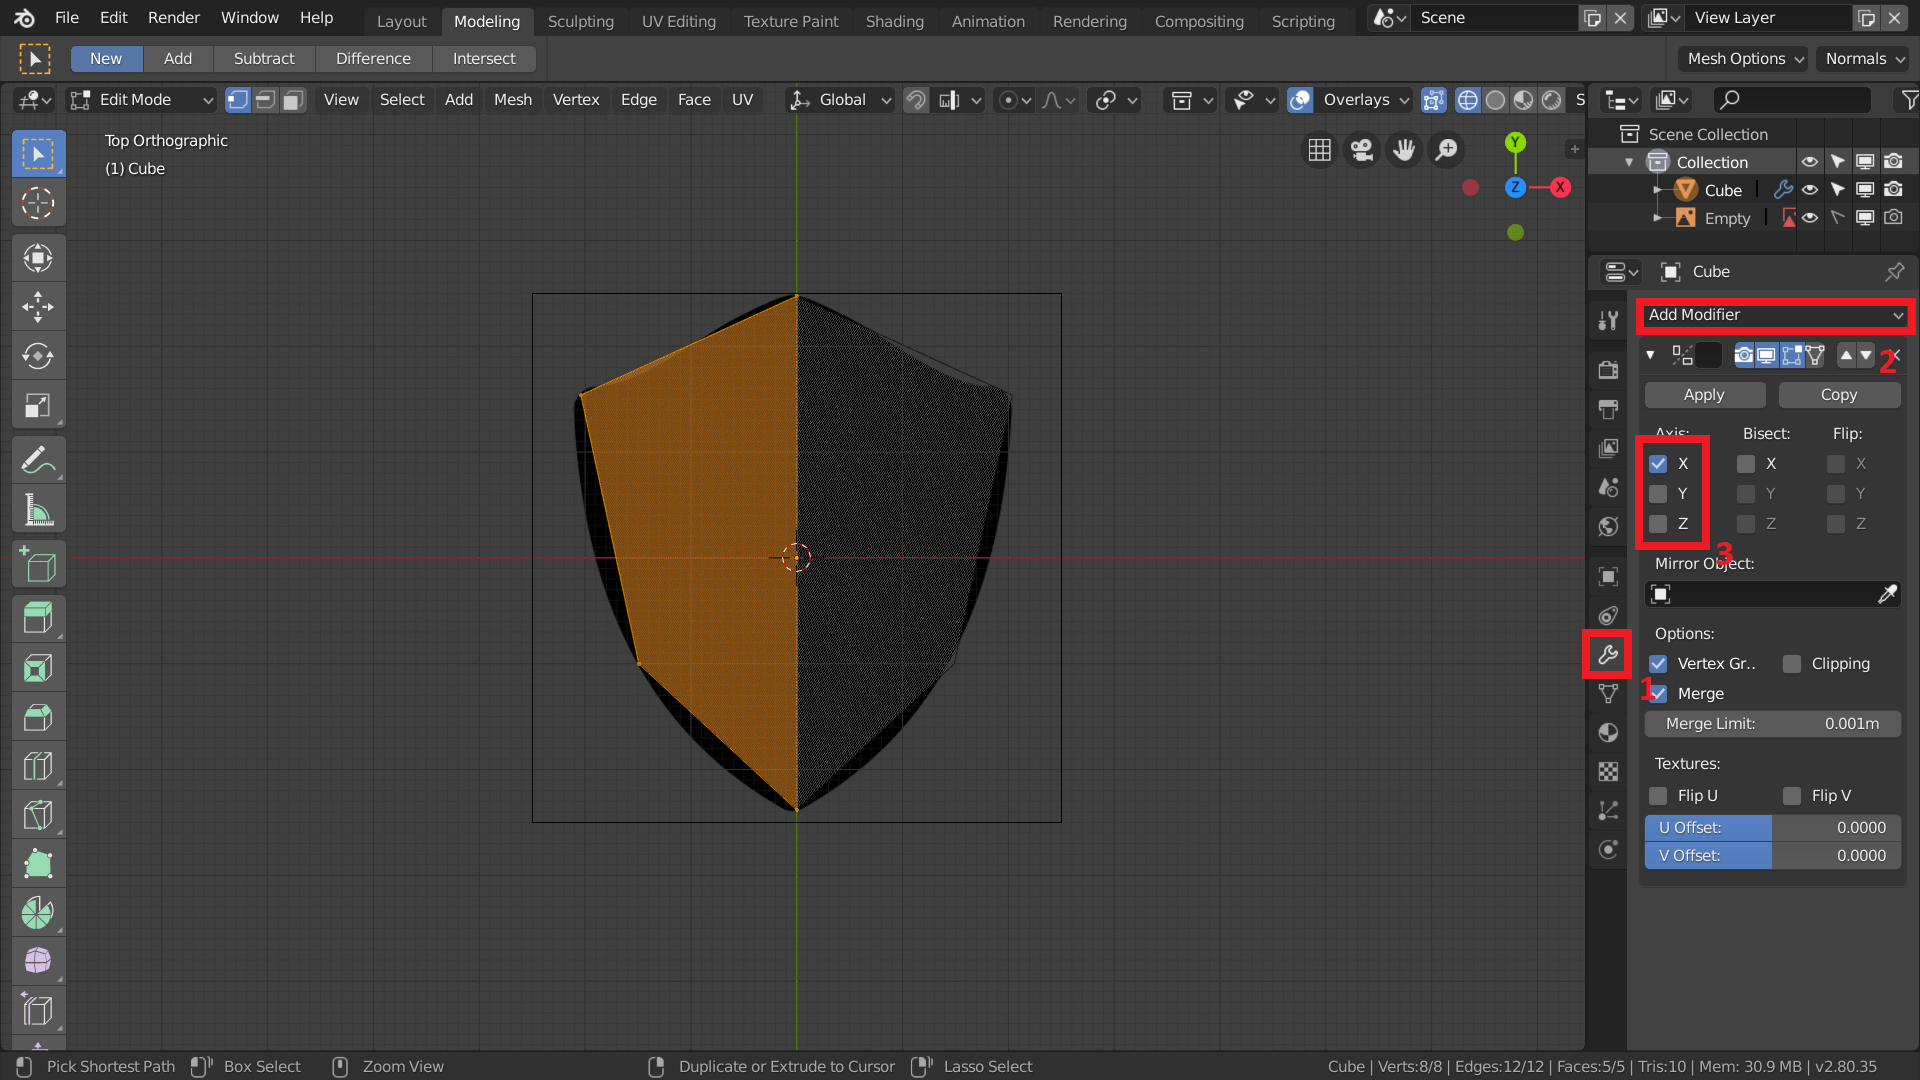Image resolution: width=1920 pixels, height=1080 pixels.
Task: Click the V Offset slider field
Action: point(1773,856)
